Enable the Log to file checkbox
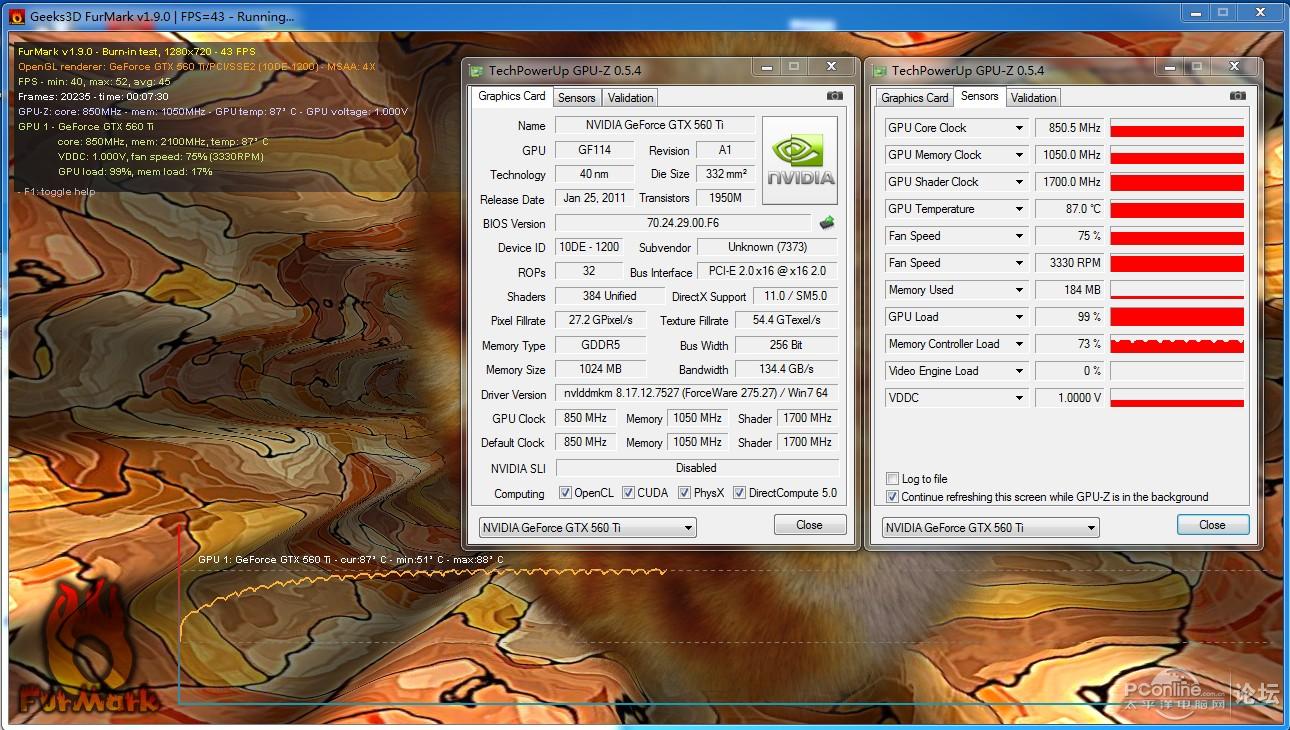Viewport: 1290px width, 730px height. (892, 479)
